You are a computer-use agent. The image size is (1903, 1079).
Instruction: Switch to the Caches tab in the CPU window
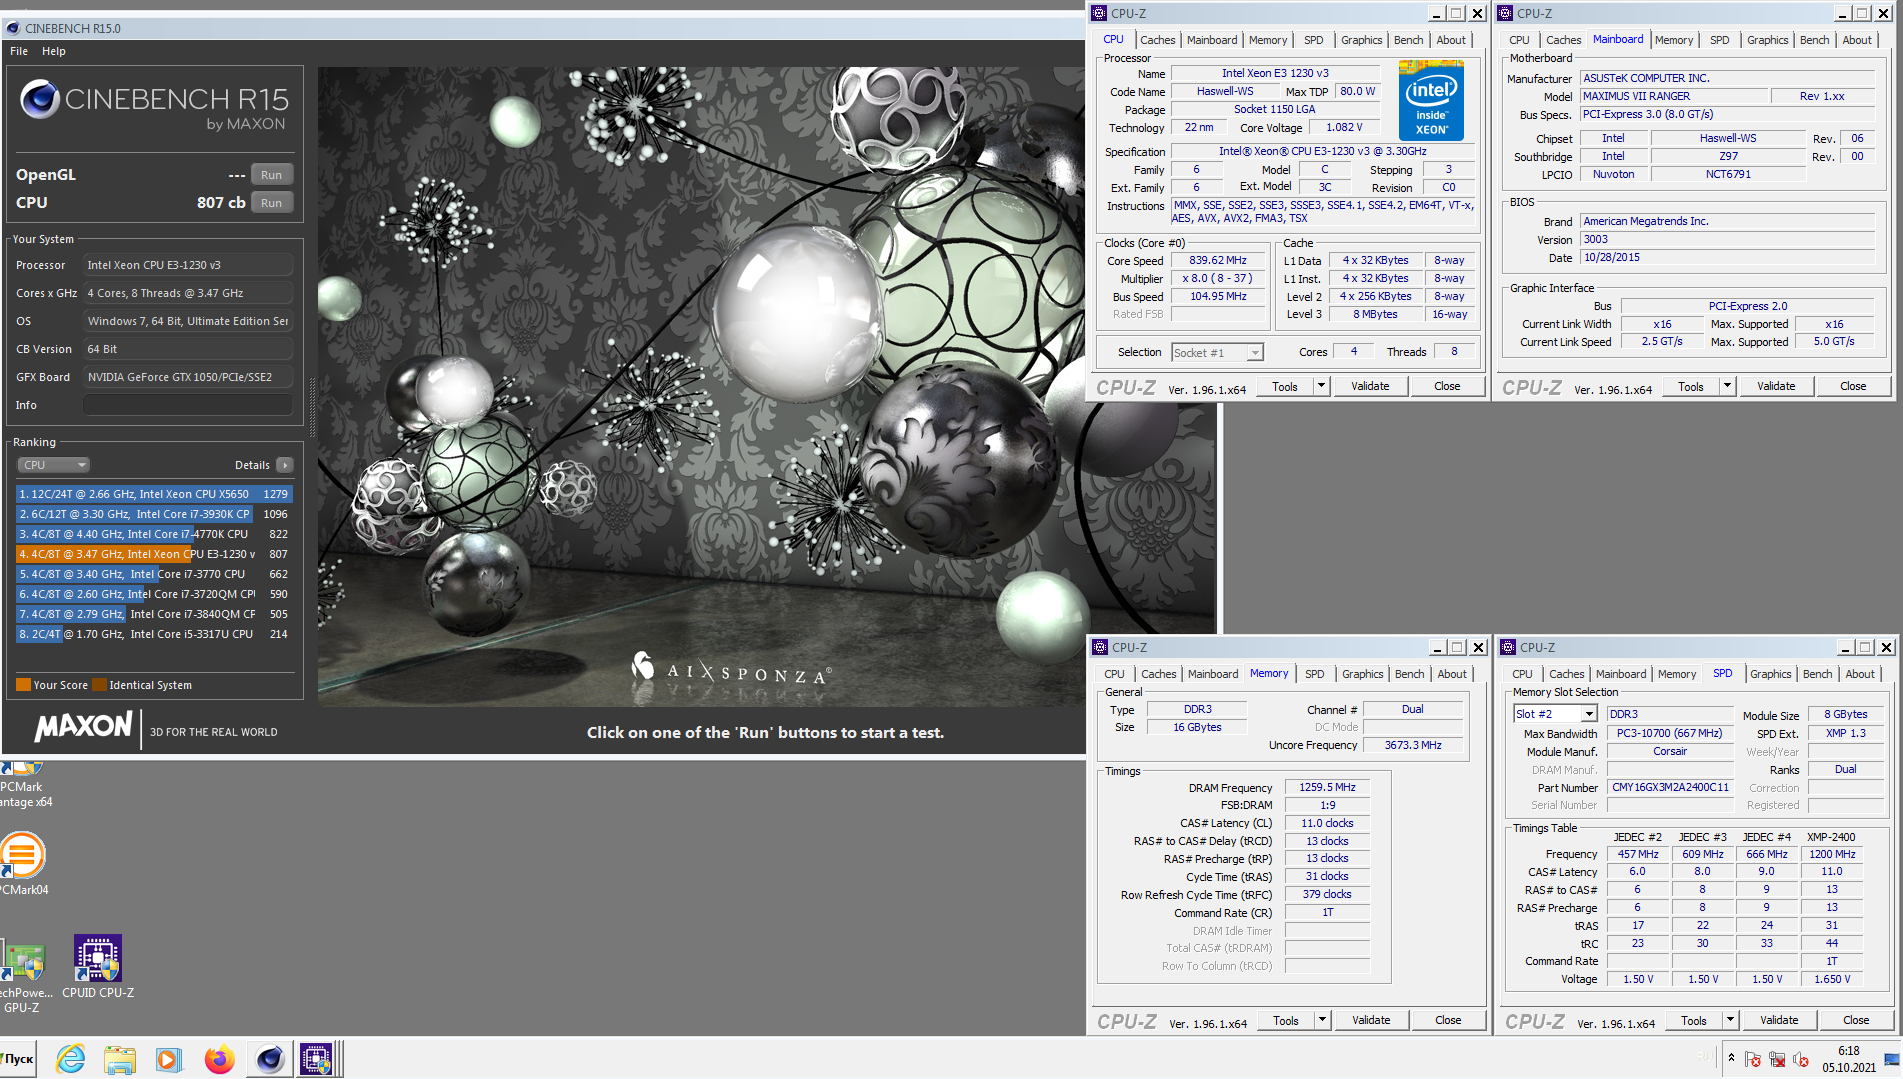pyautogui.click(x=1158, y=40)
